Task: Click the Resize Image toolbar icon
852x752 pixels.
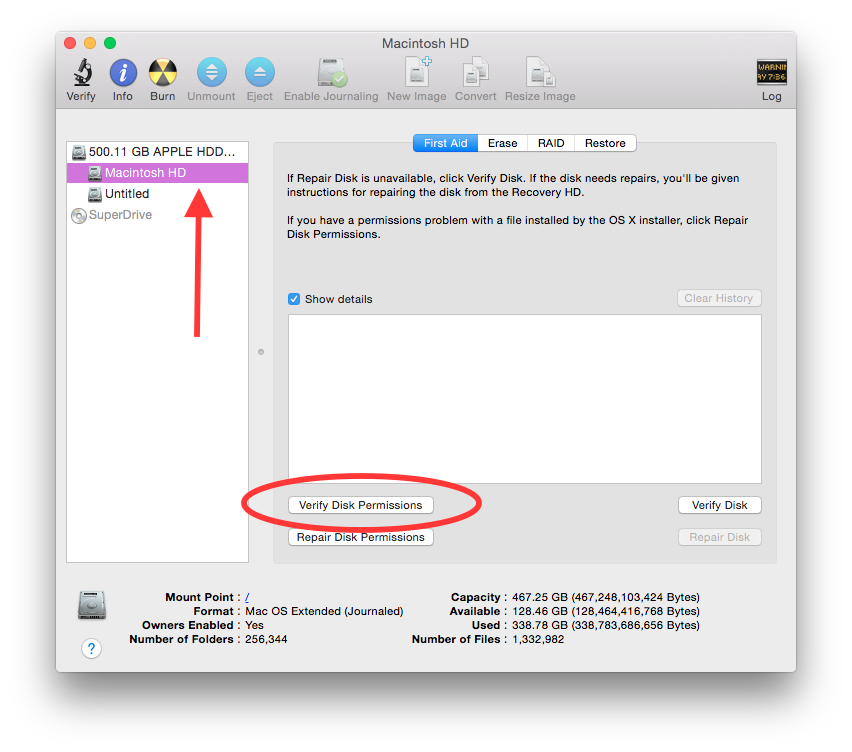Action: tap(540, 72)
